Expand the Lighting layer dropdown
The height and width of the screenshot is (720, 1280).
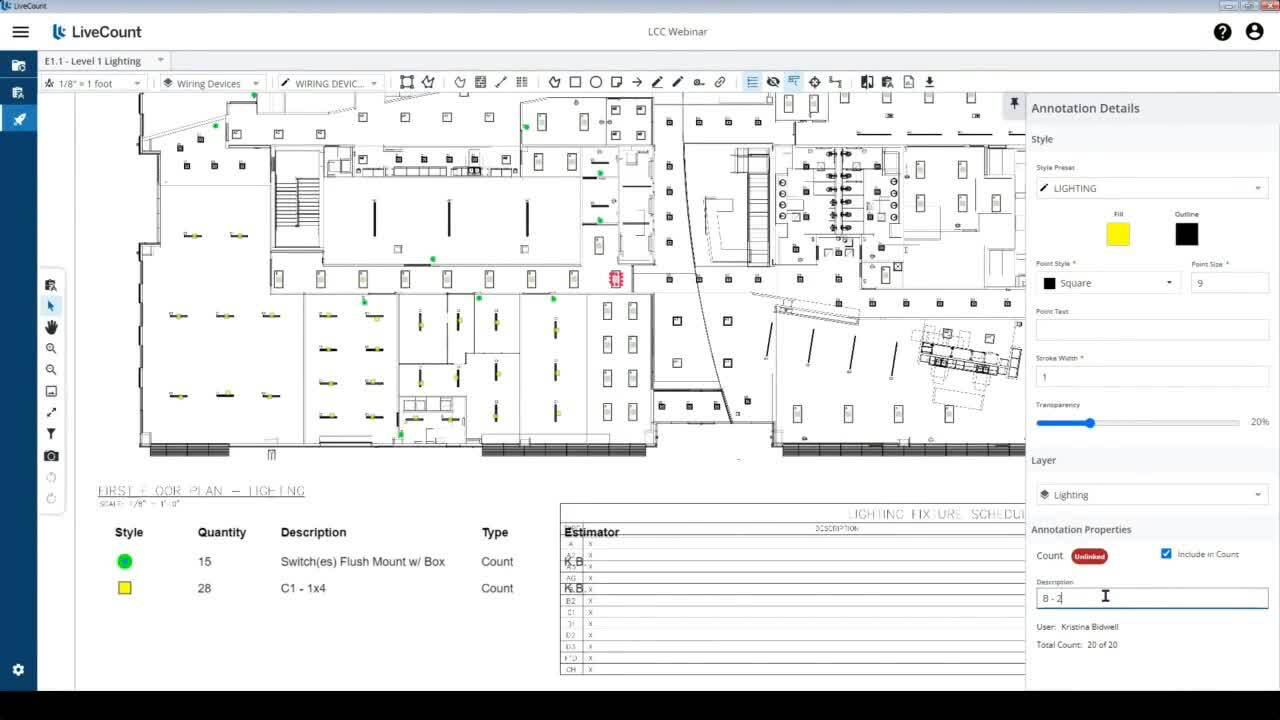(x=1152, y=494)
